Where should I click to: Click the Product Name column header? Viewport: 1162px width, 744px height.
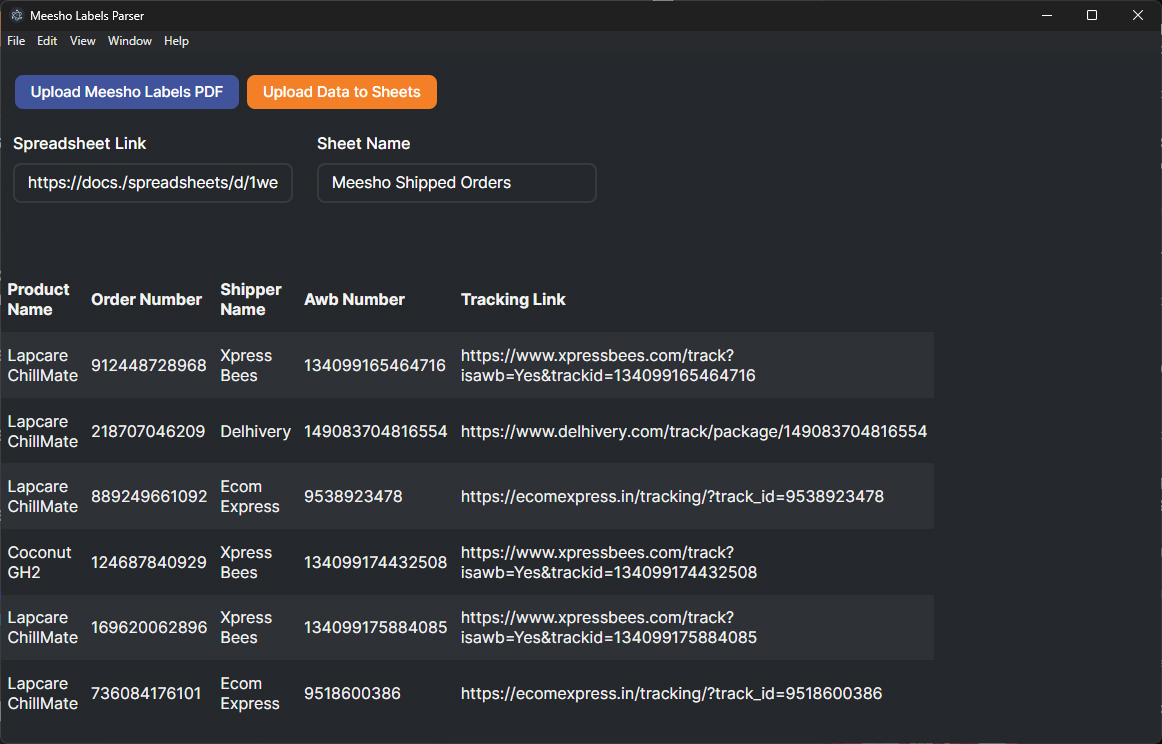pos(39,299)
